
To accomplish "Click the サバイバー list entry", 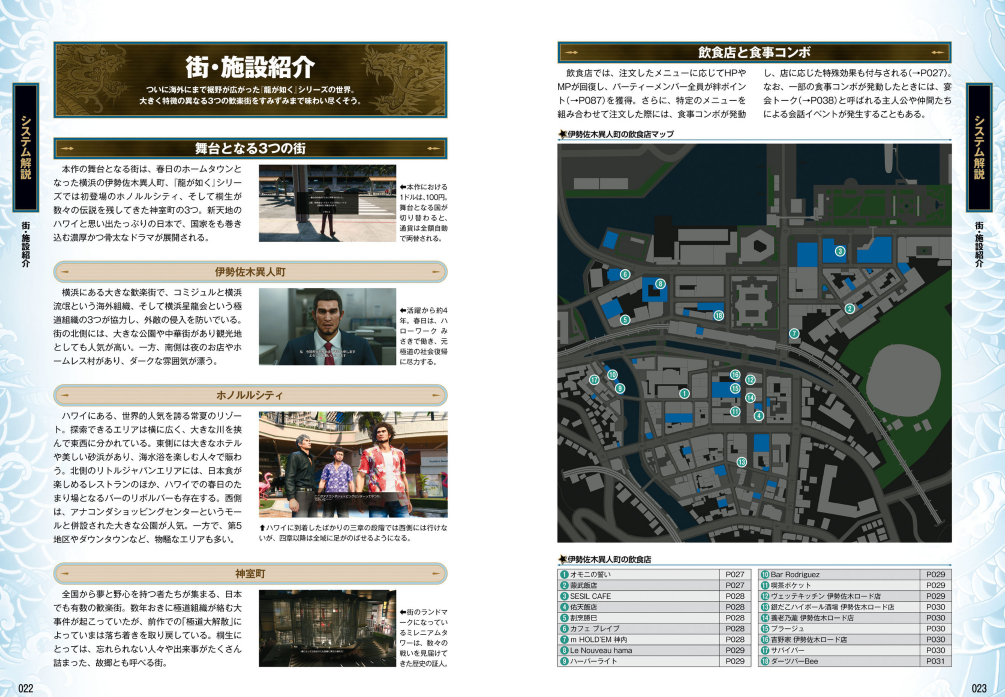I will coord(853,650).
